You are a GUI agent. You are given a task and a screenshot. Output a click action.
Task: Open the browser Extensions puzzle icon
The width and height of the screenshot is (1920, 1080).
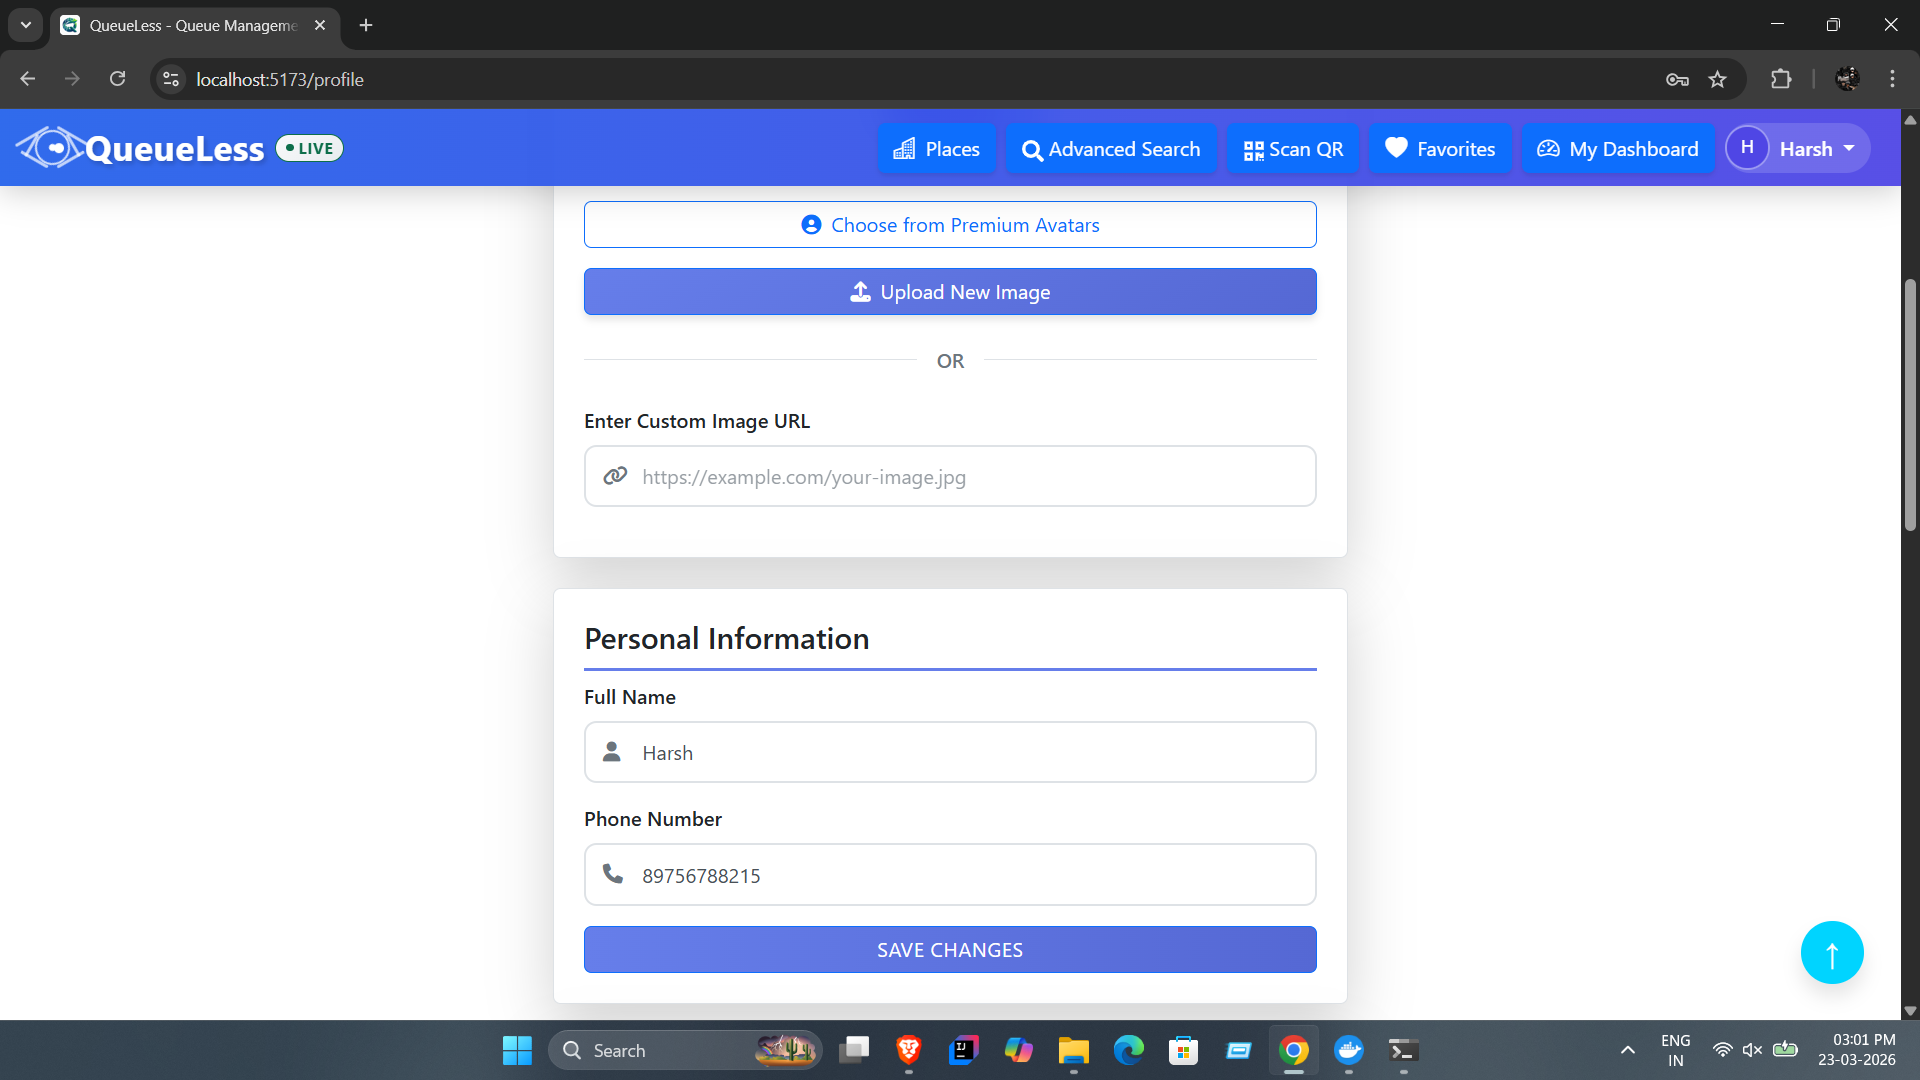click(x=1781, y=79)
